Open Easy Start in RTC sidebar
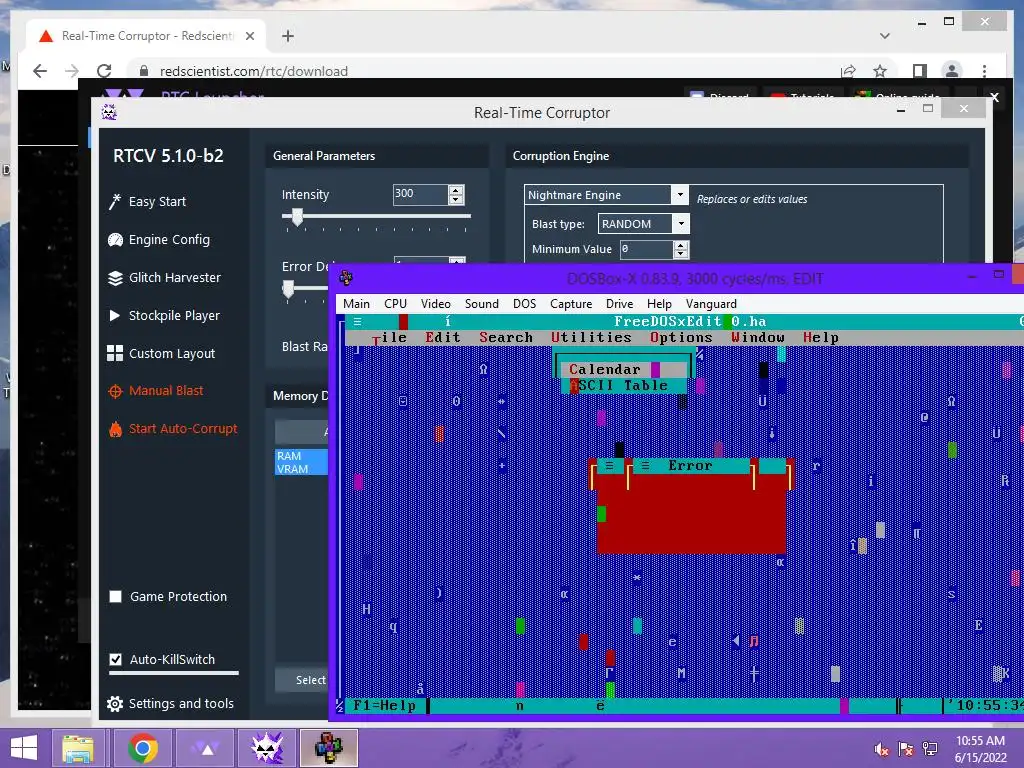1024x768 pixels. click(x=157, y=202)
